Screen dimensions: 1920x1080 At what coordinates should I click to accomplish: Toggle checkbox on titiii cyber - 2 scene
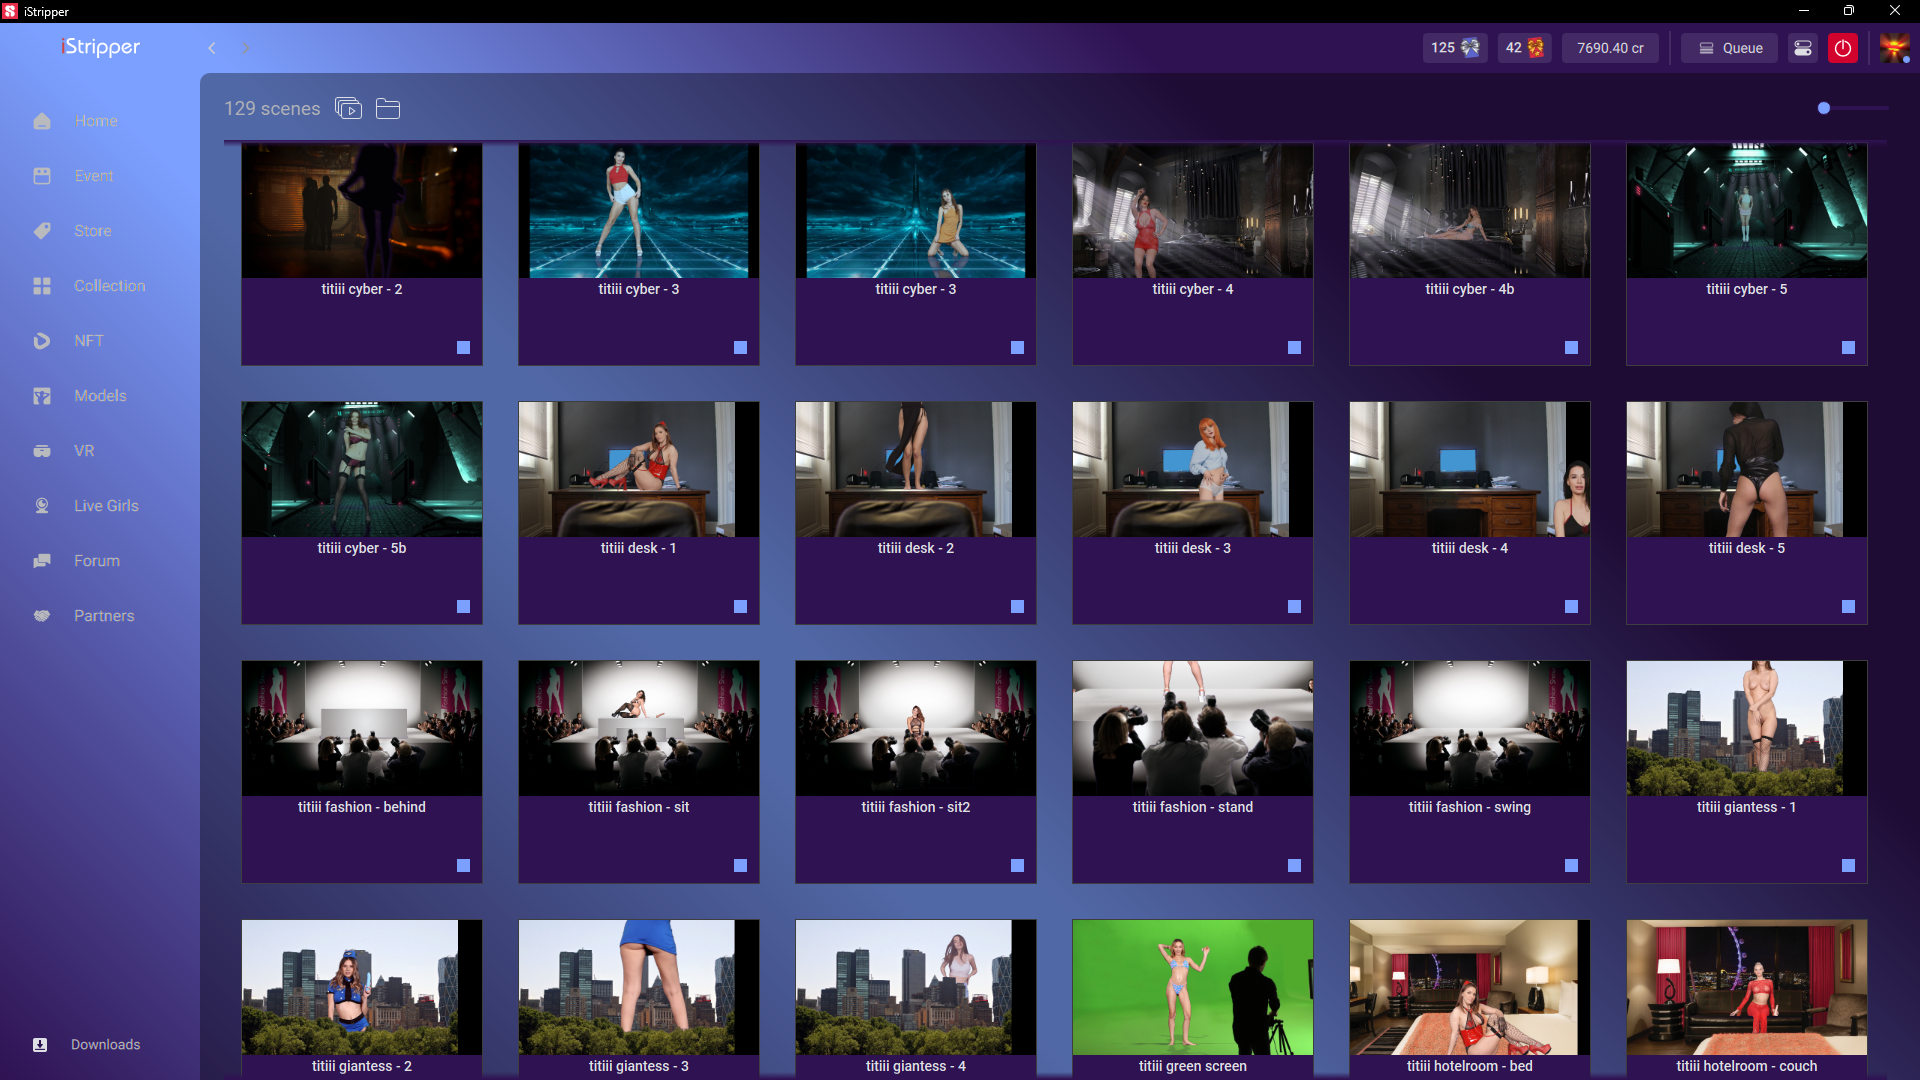tap(463, 347)
